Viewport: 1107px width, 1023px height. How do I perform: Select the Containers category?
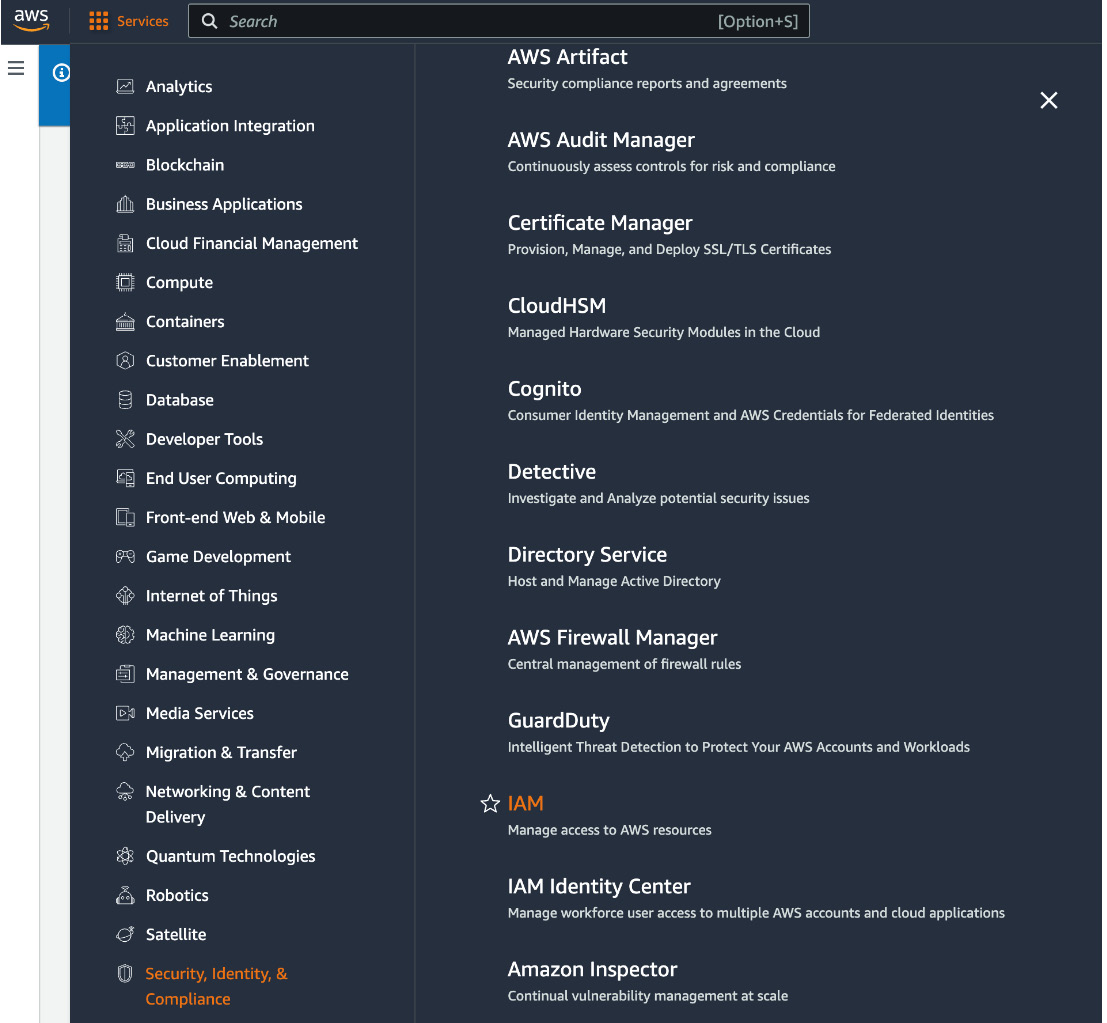pos(185,321)
